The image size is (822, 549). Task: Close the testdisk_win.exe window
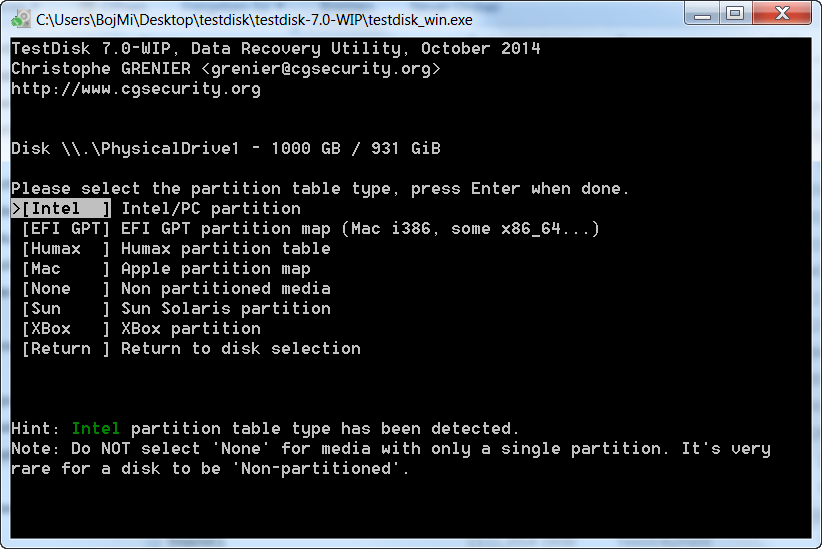pyautogui.click(x=782, y=14)
